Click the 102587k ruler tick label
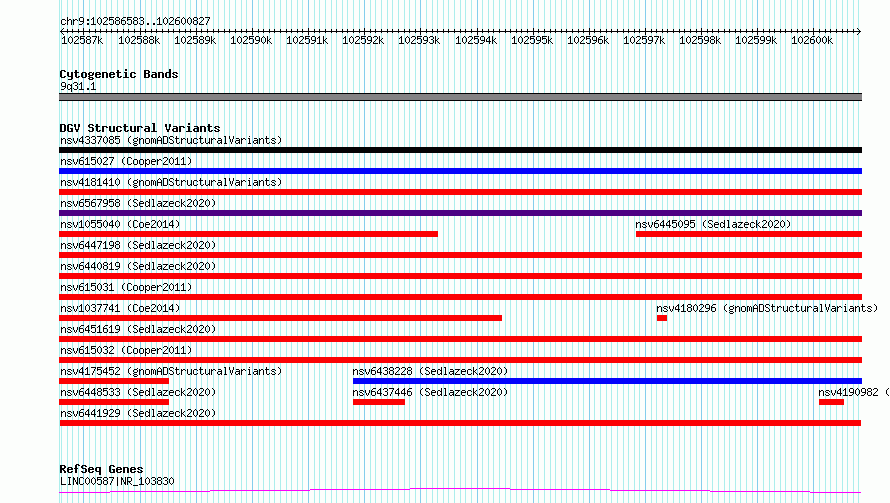890x503 pixels. pyautogui.click(x=82, y=40)
